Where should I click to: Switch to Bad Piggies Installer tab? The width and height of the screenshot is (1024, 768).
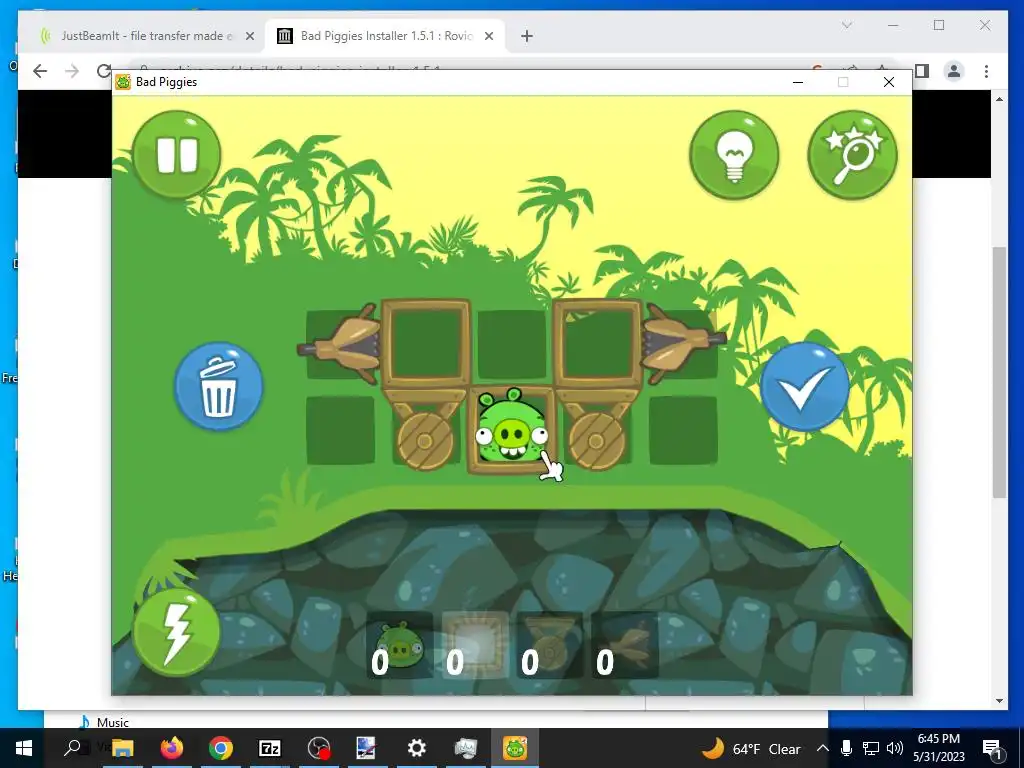pos(386,36)
